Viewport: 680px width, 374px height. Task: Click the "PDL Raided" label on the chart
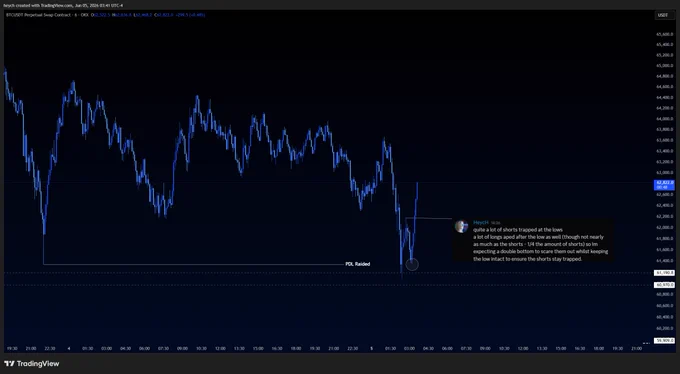tap(357, 264)
